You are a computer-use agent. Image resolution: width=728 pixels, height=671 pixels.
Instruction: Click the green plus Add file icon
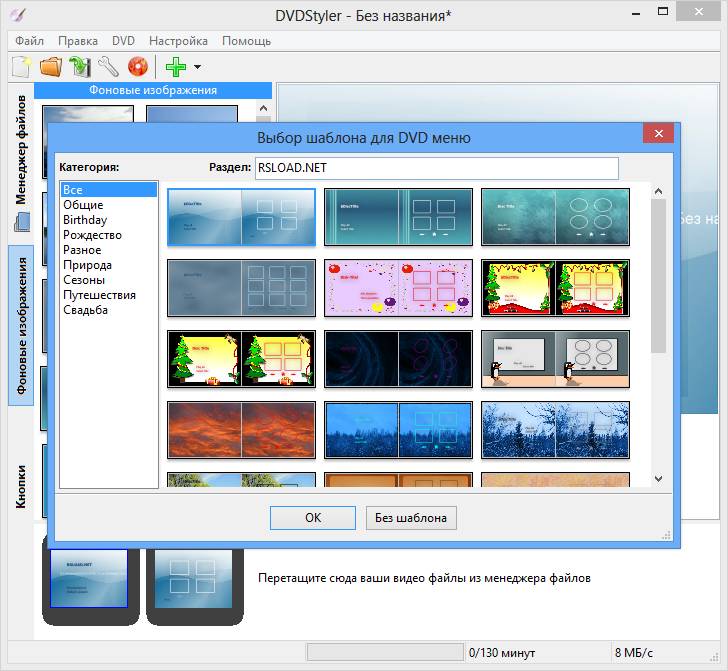176,67
